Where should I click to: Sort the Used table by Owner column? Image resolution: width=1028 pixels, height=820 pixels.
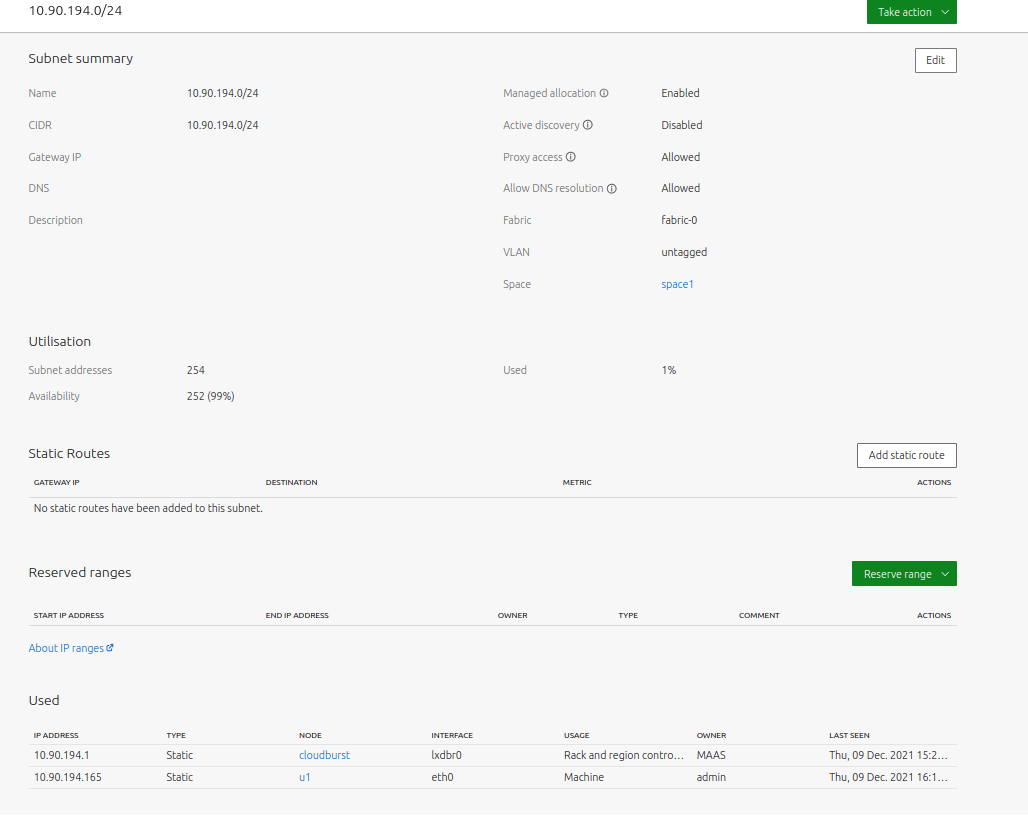click(x=711, y=735)
